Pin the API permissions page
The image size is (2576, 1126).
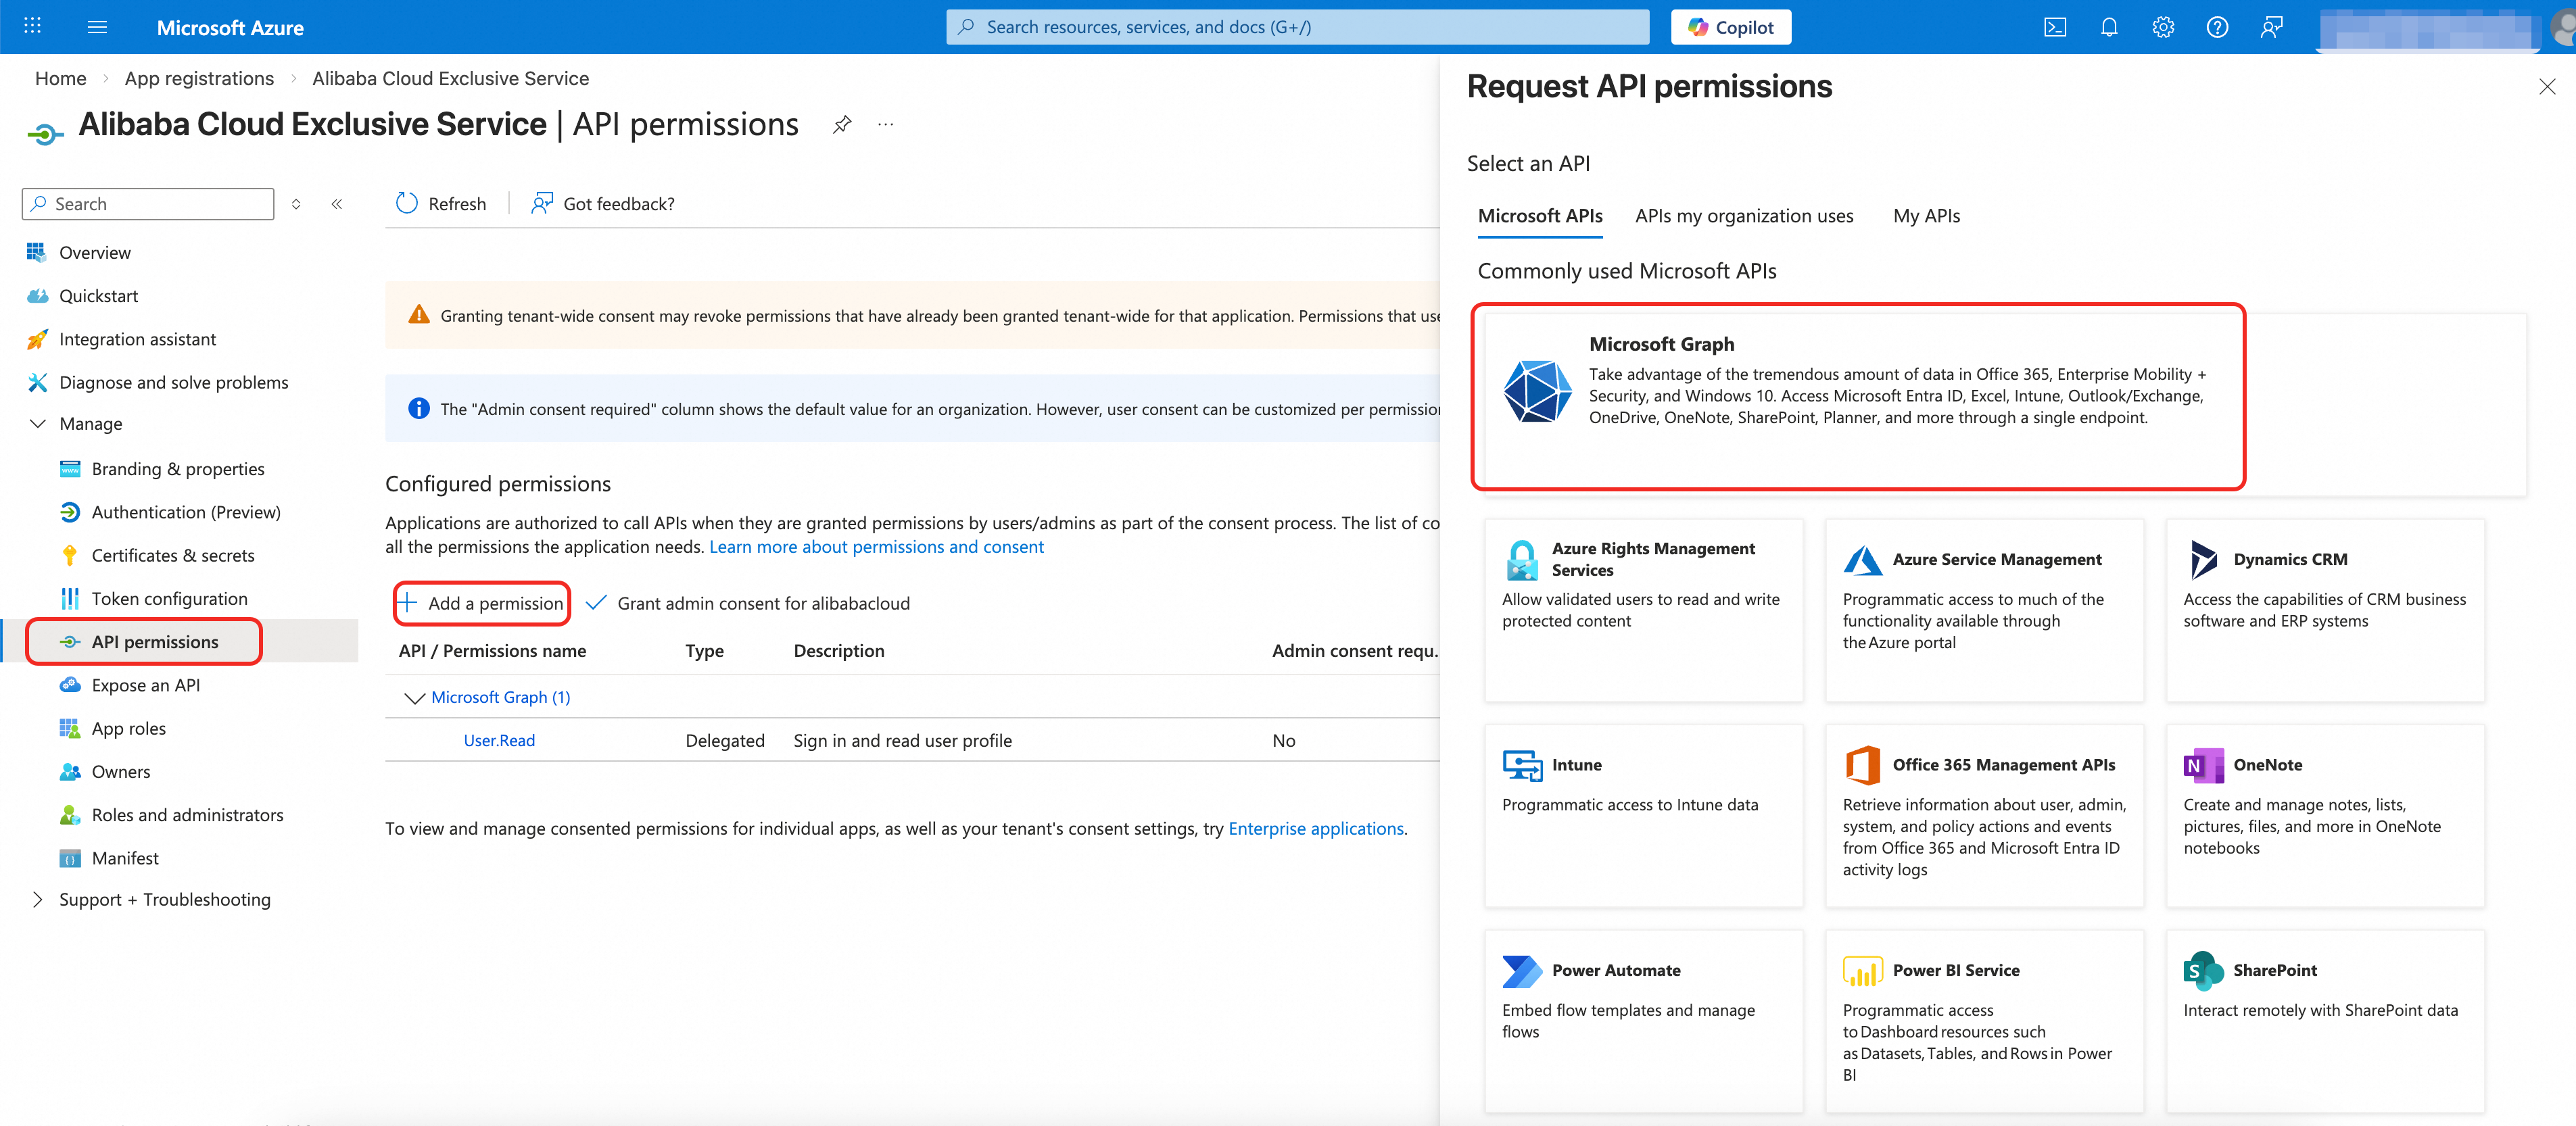click(x=842, y=125)
